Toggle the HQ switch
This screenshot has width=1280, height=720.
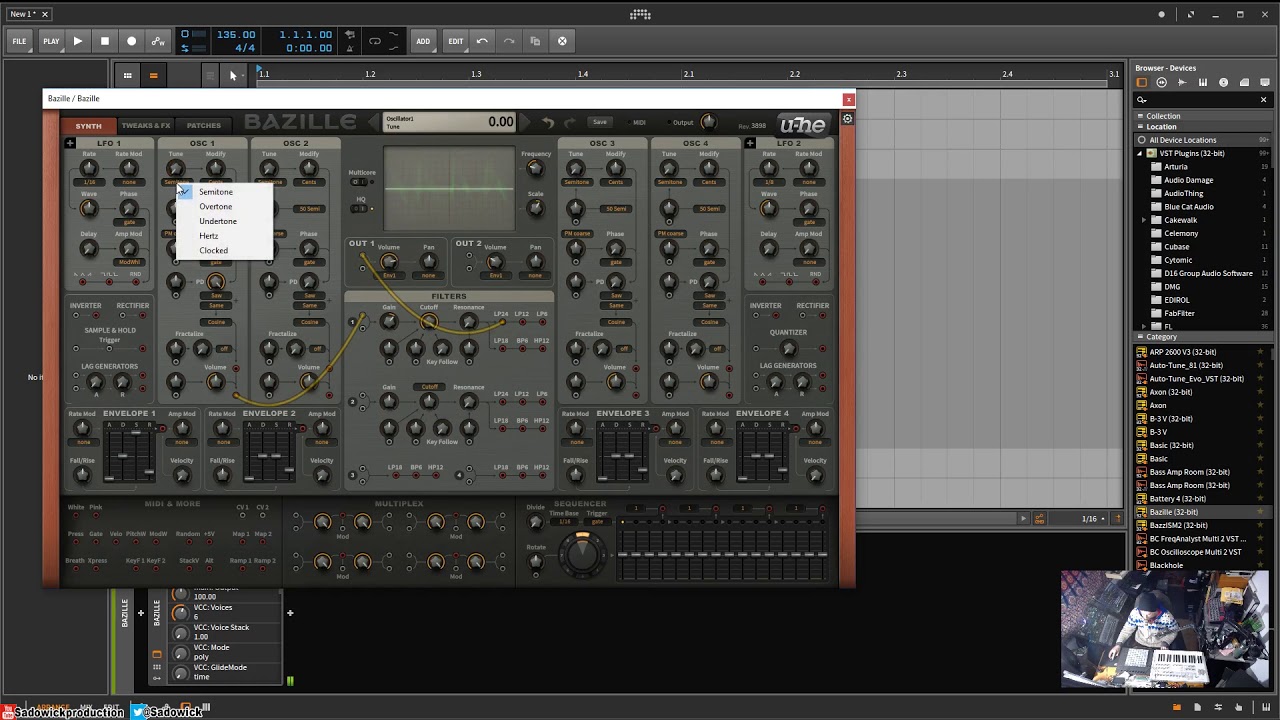coord(359,208)
